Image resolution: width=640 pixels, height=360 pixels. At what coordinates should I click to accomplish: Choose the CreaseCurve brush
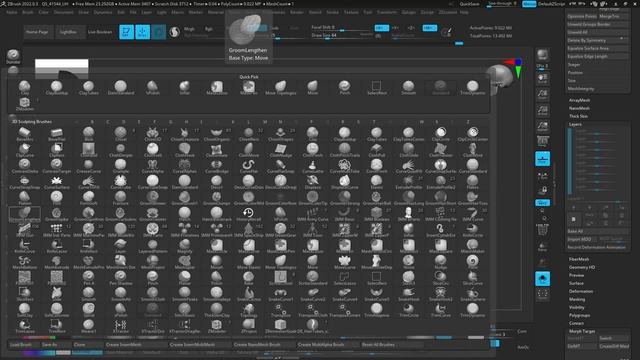pyautogui.click(x=89, y=166)
